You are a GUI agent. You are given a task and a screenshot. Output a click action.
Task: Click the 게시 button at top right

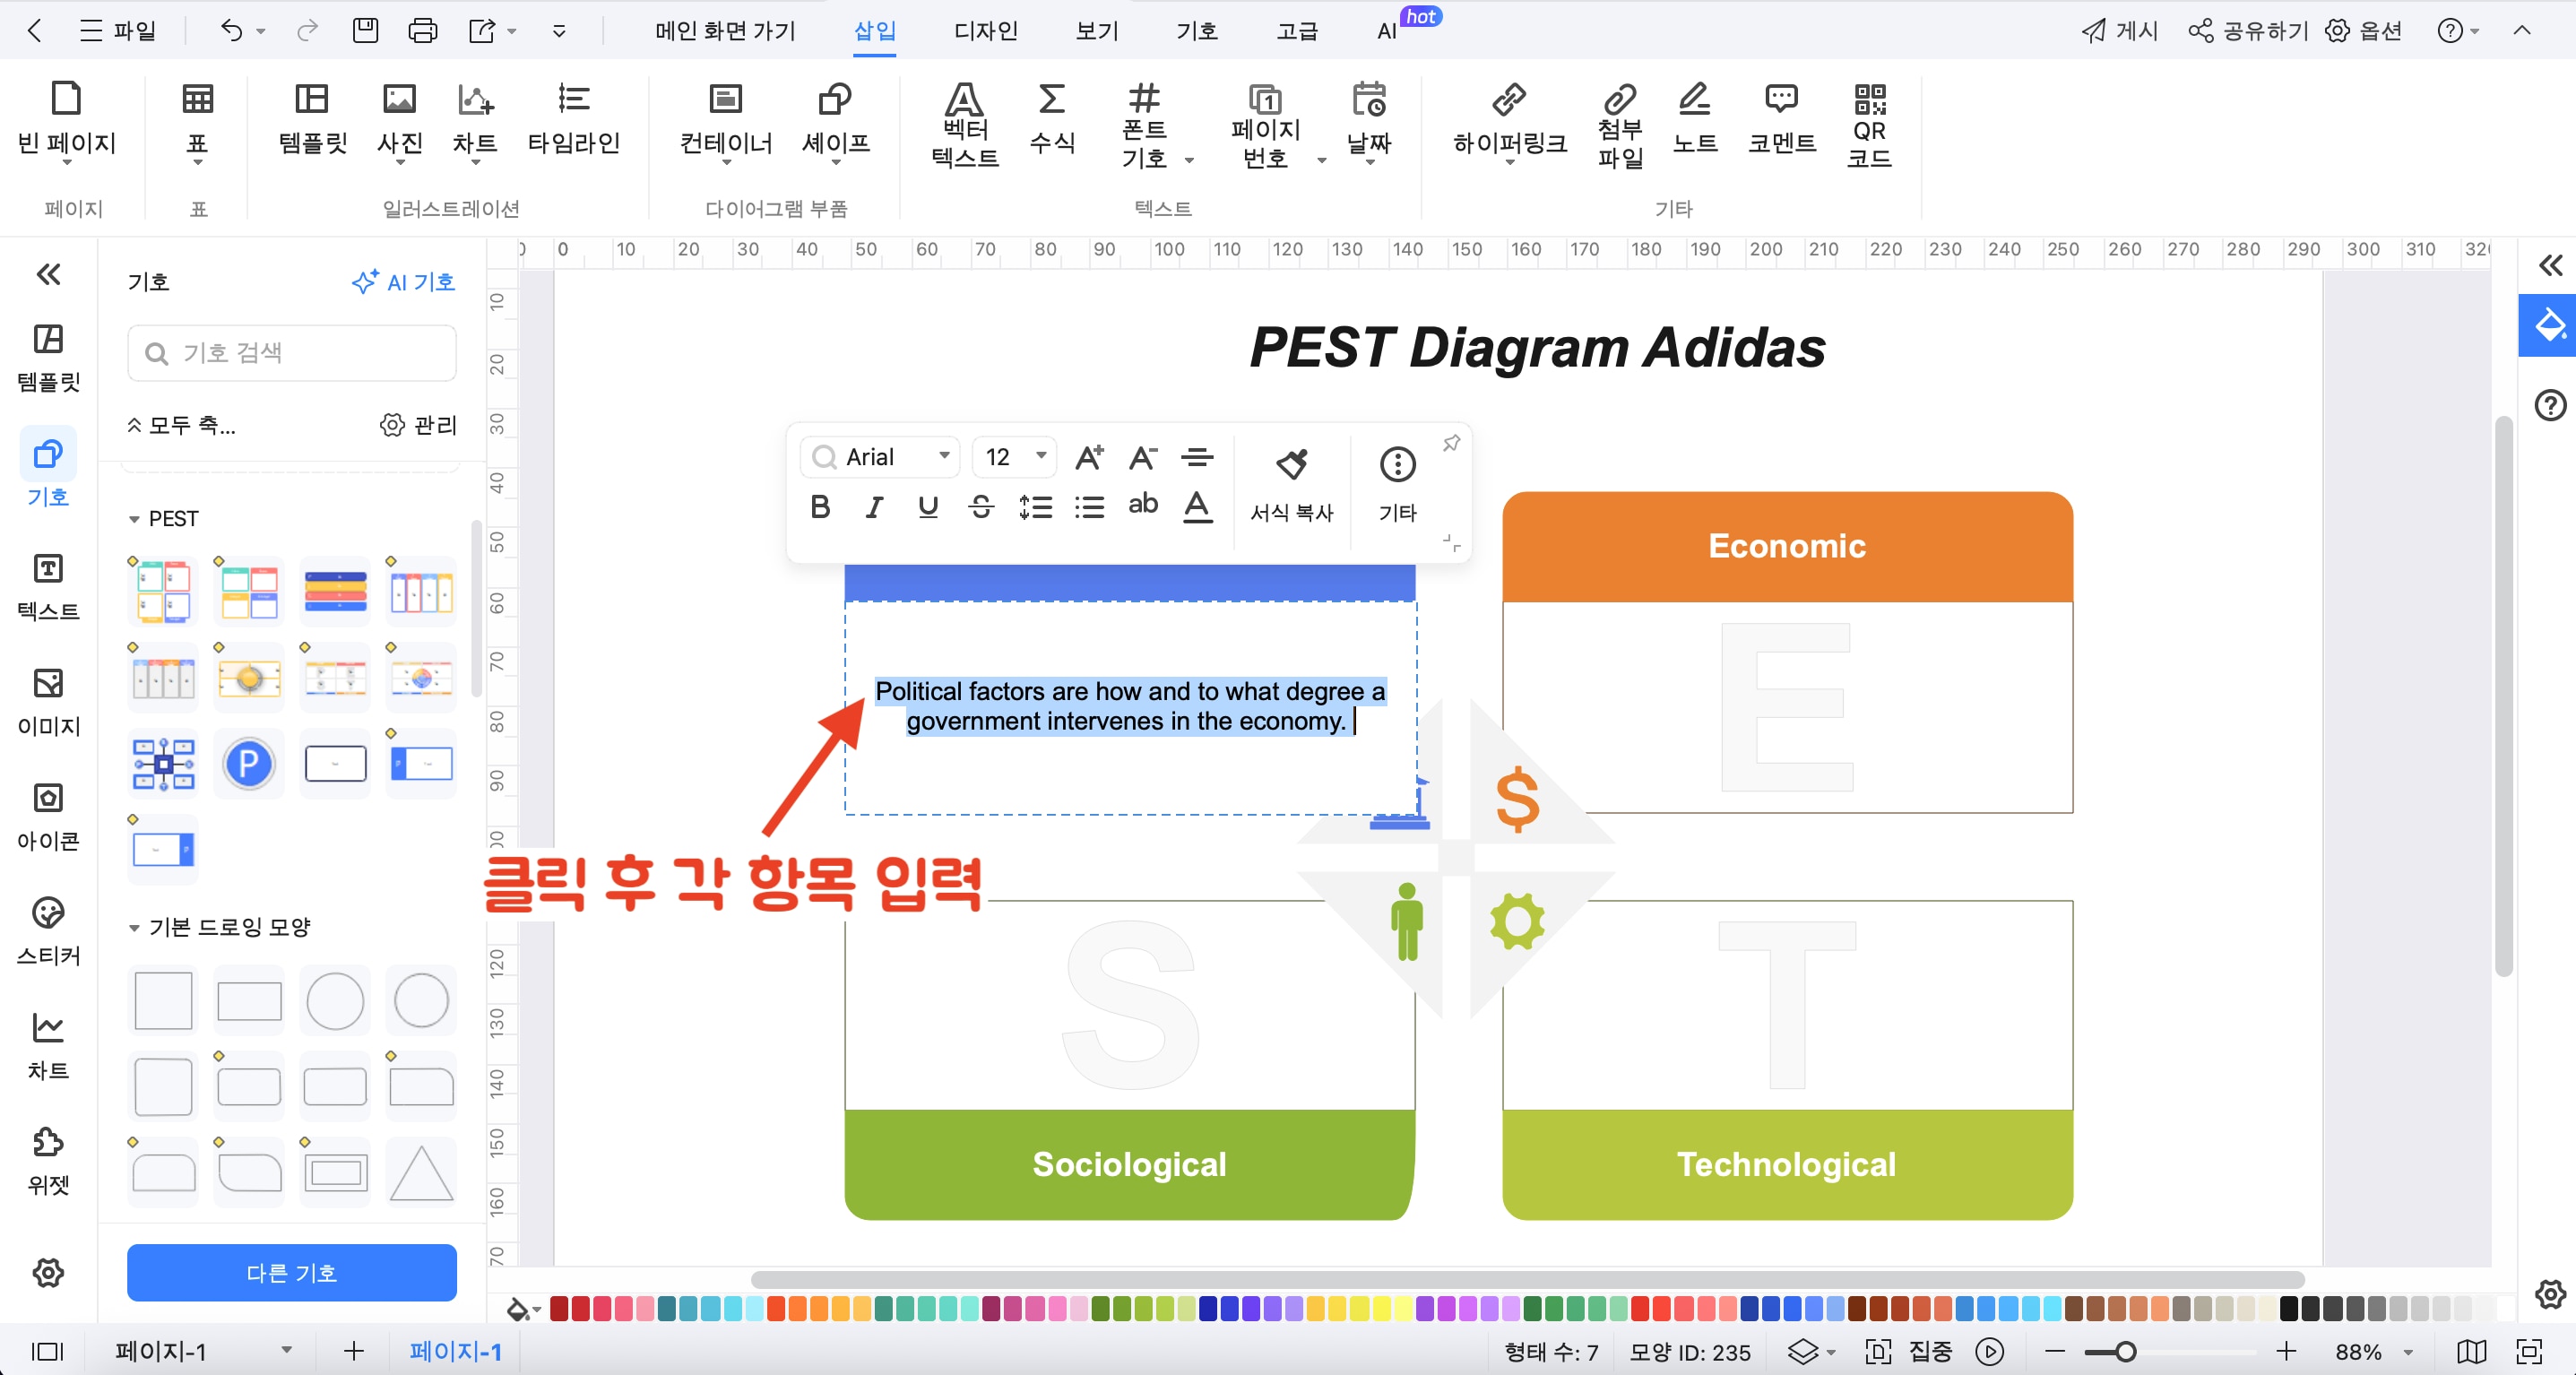(x=2118, y=31)
